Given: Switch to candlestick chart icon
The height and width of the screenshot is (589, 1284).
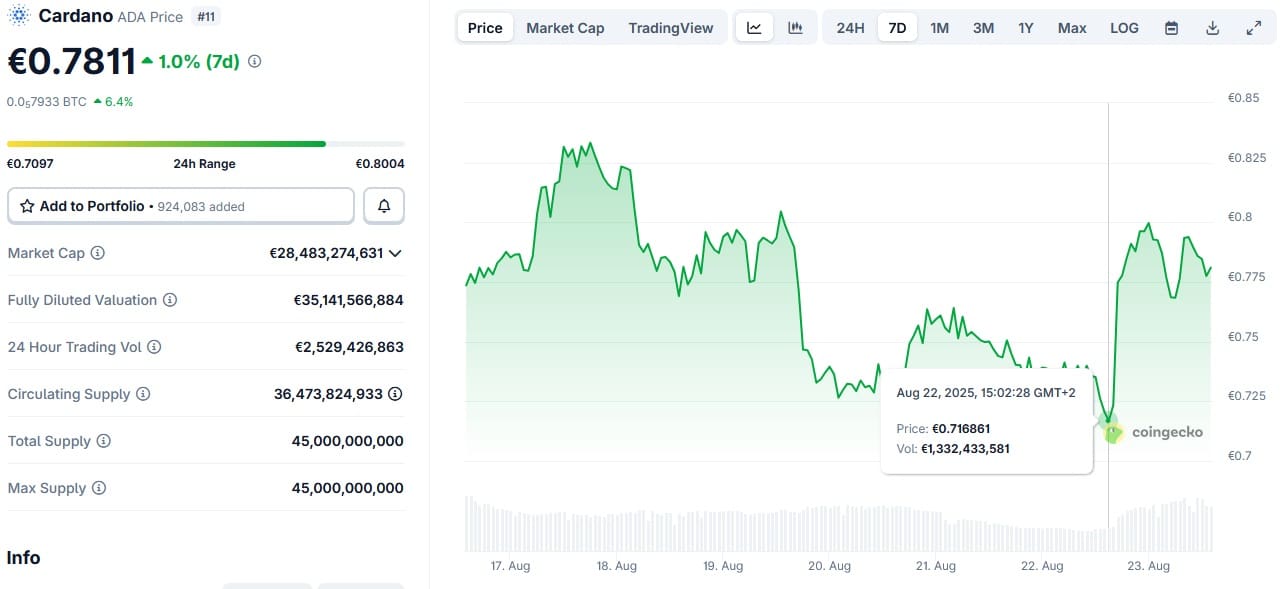Looking at the screenshot, I should tap(795, 28).
